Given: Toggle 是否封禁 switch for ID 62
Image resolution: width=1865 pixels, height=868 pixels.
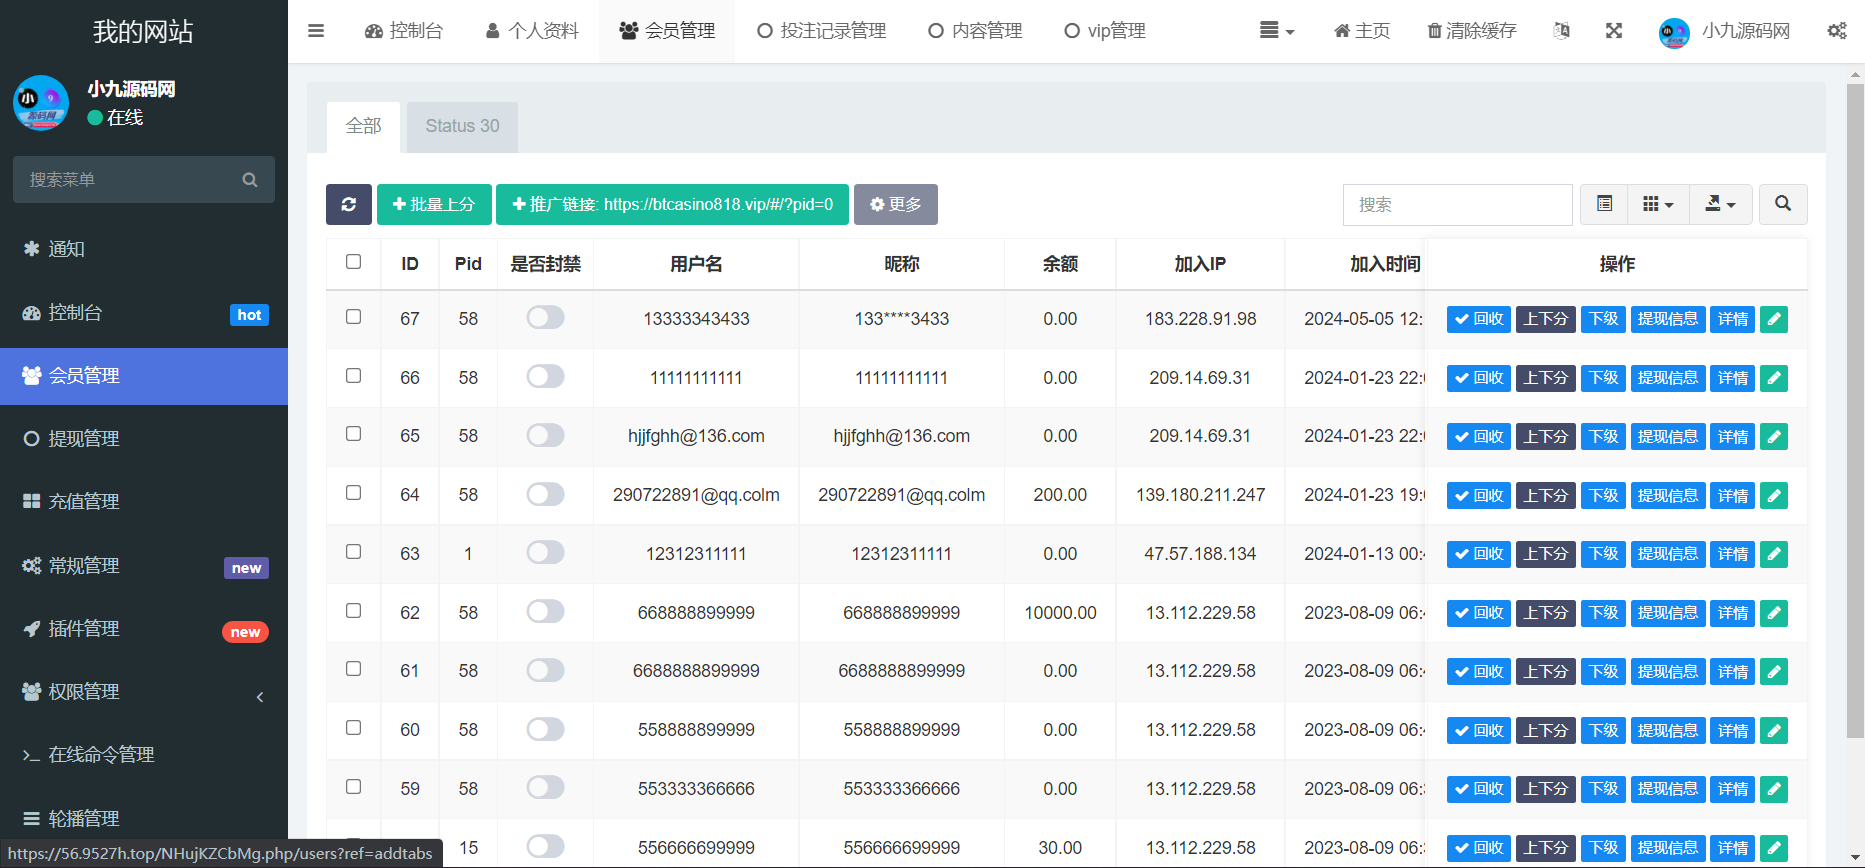Looking at the screenshot, I should click(x=545, y=612).
